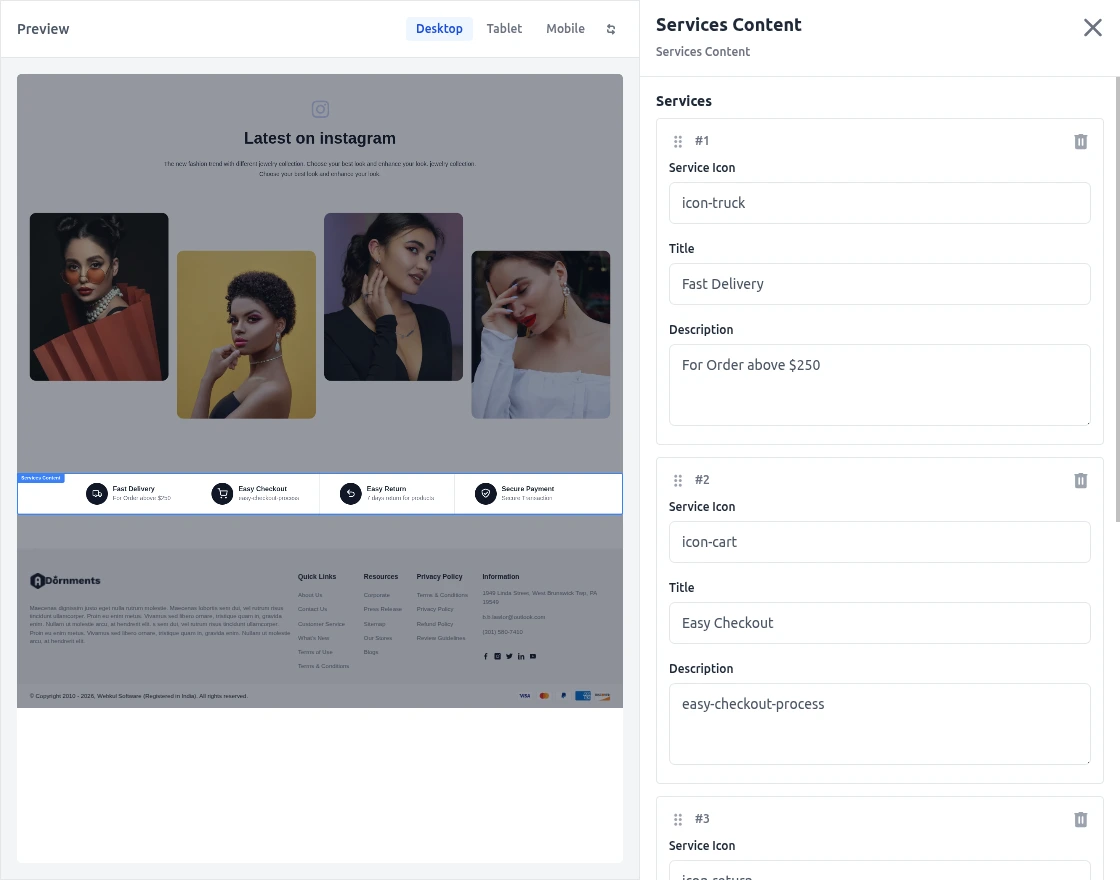
Task: Click the Twitter icon in footer
Action: (509, 656)
